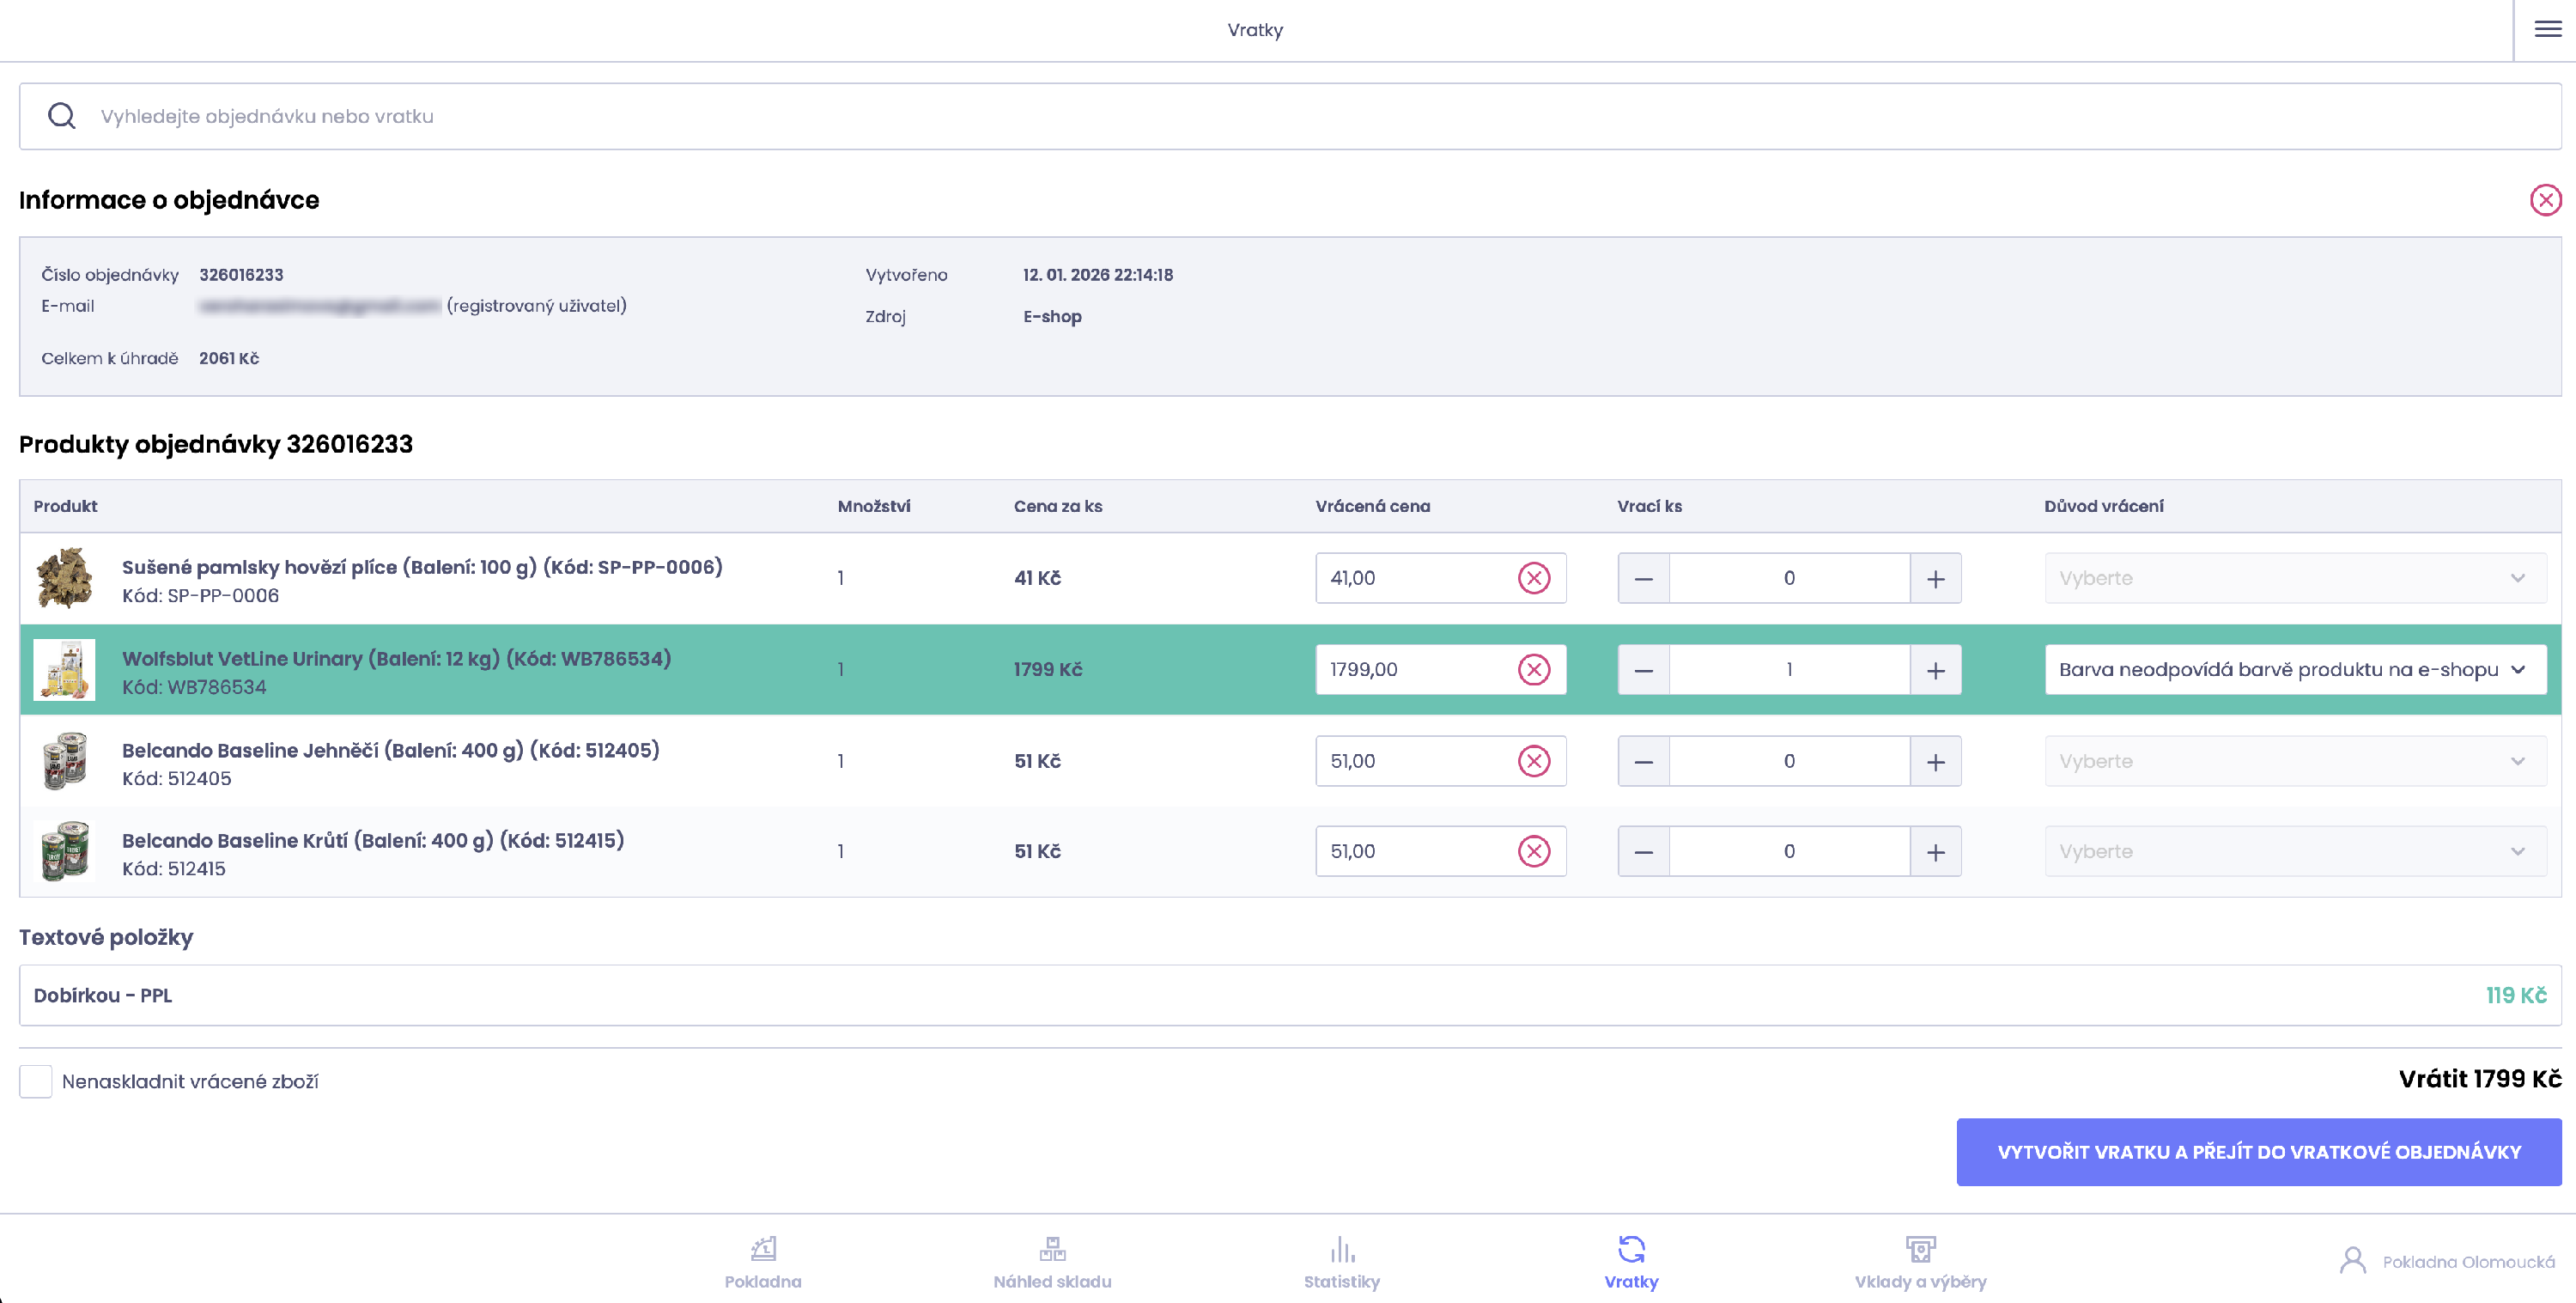This screenshot has width=2576, height=1303.
Task: Open the Pokladna section
Action: point(763,1262)
